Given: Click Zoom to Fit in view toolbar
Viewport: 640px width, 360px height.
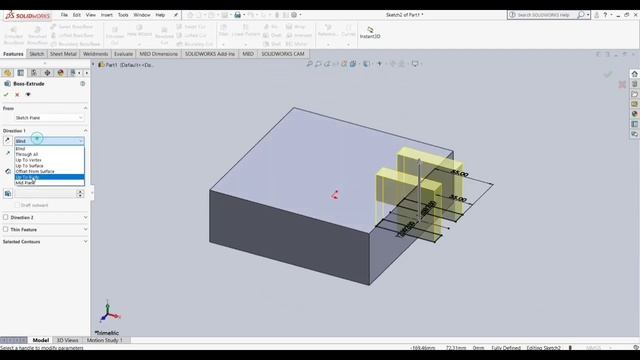Looking at the screenshot, I should [309, 64].
